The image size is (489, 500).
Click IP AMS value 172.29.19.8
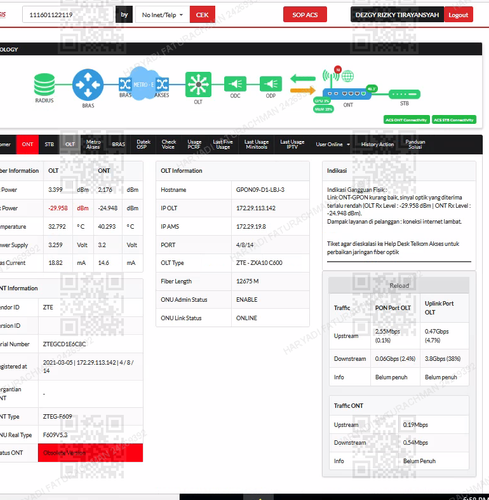point(251,226)
